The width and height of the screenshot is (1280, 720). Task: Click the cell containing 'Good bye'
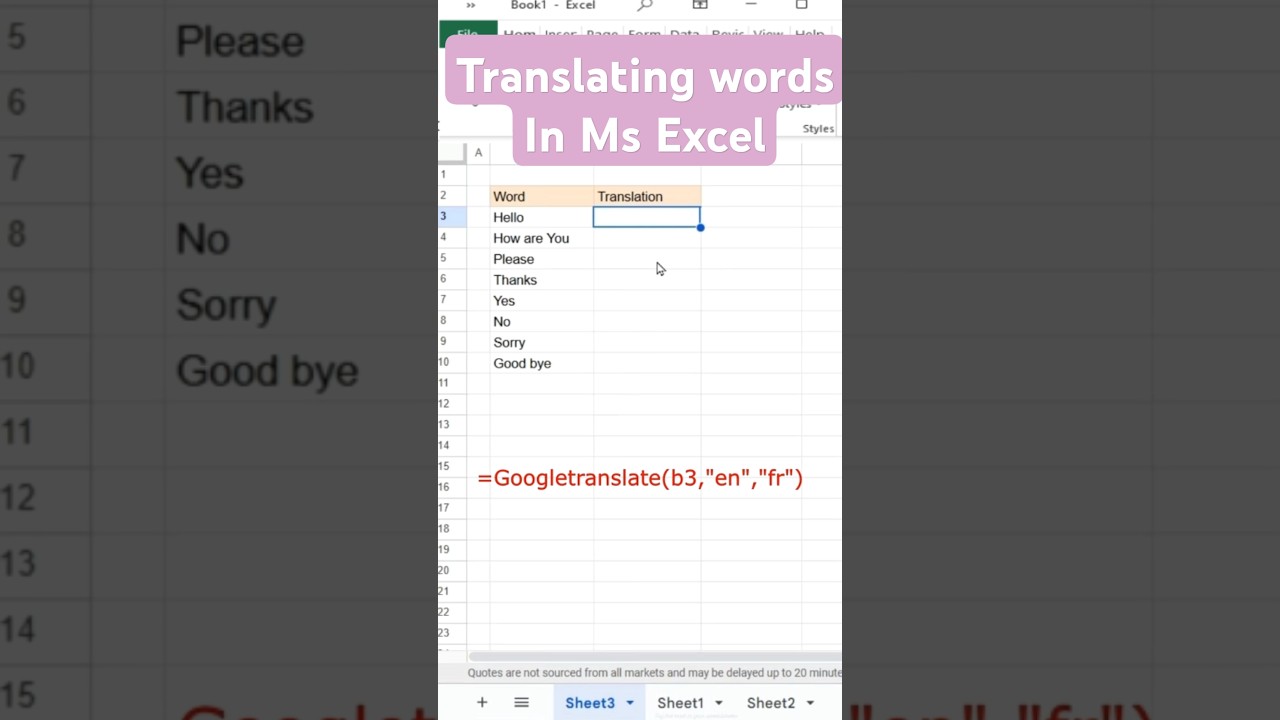coord(541,363)
